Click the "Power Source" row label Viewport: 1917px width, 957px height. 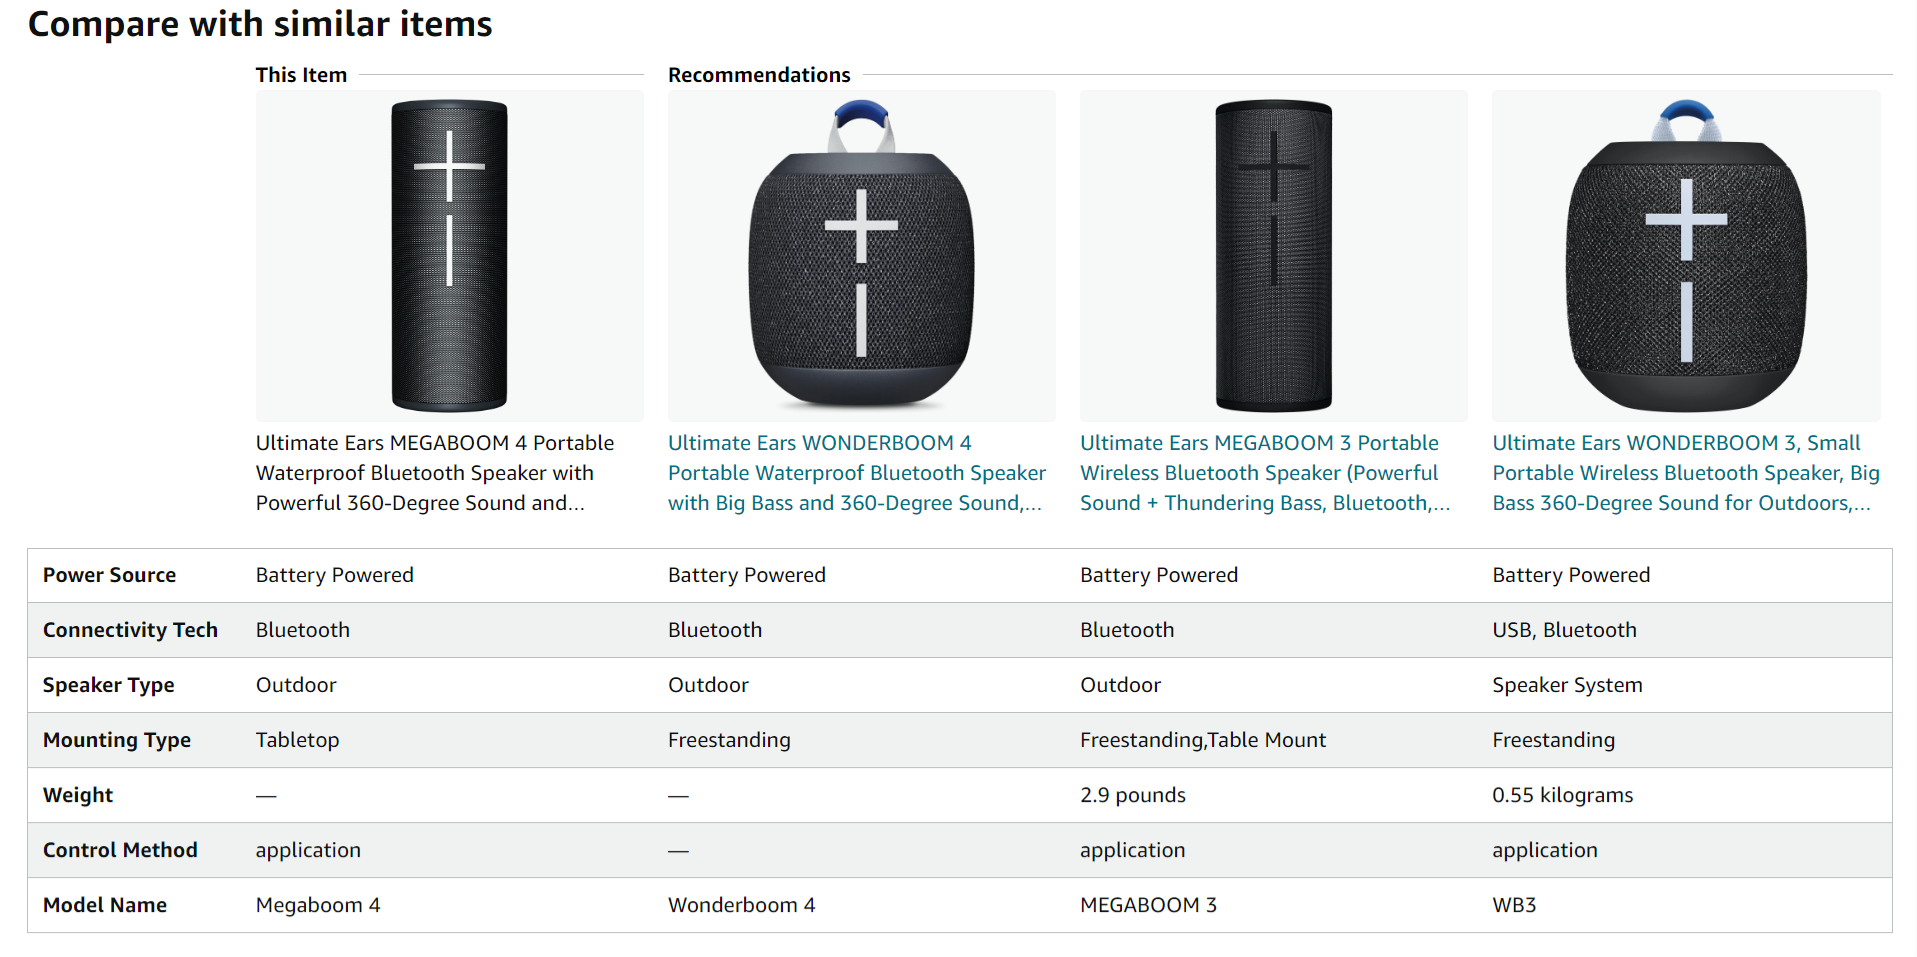coord(109,575)
